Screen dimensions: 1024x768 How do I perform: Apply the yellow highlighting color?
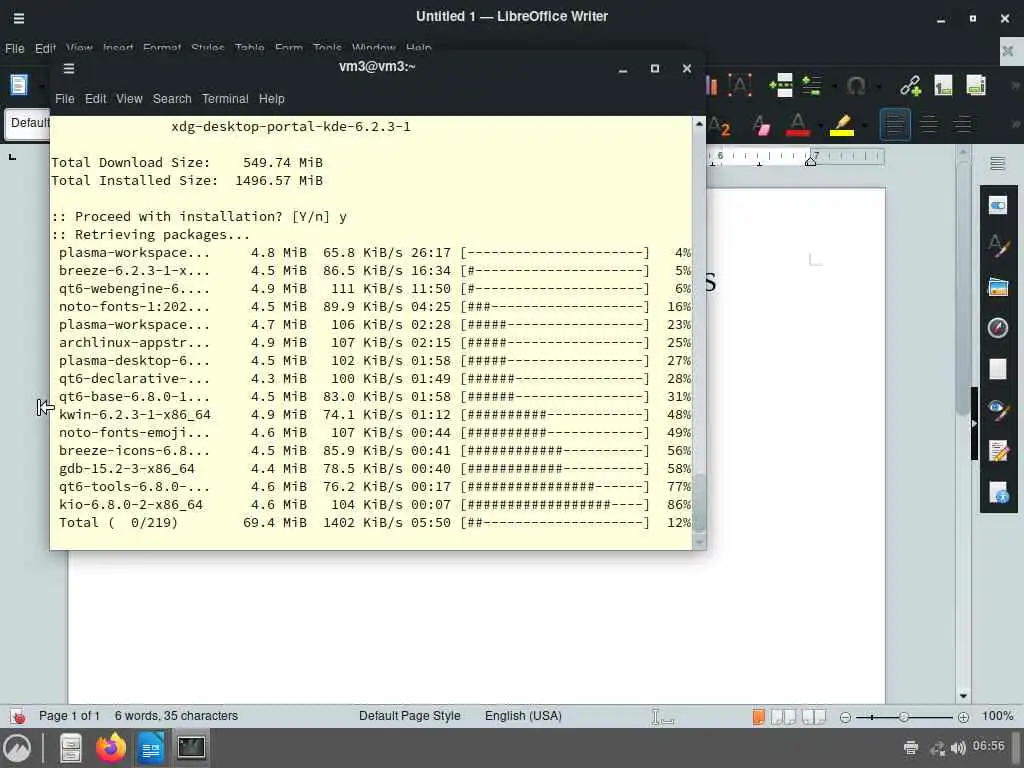point(842,124)
